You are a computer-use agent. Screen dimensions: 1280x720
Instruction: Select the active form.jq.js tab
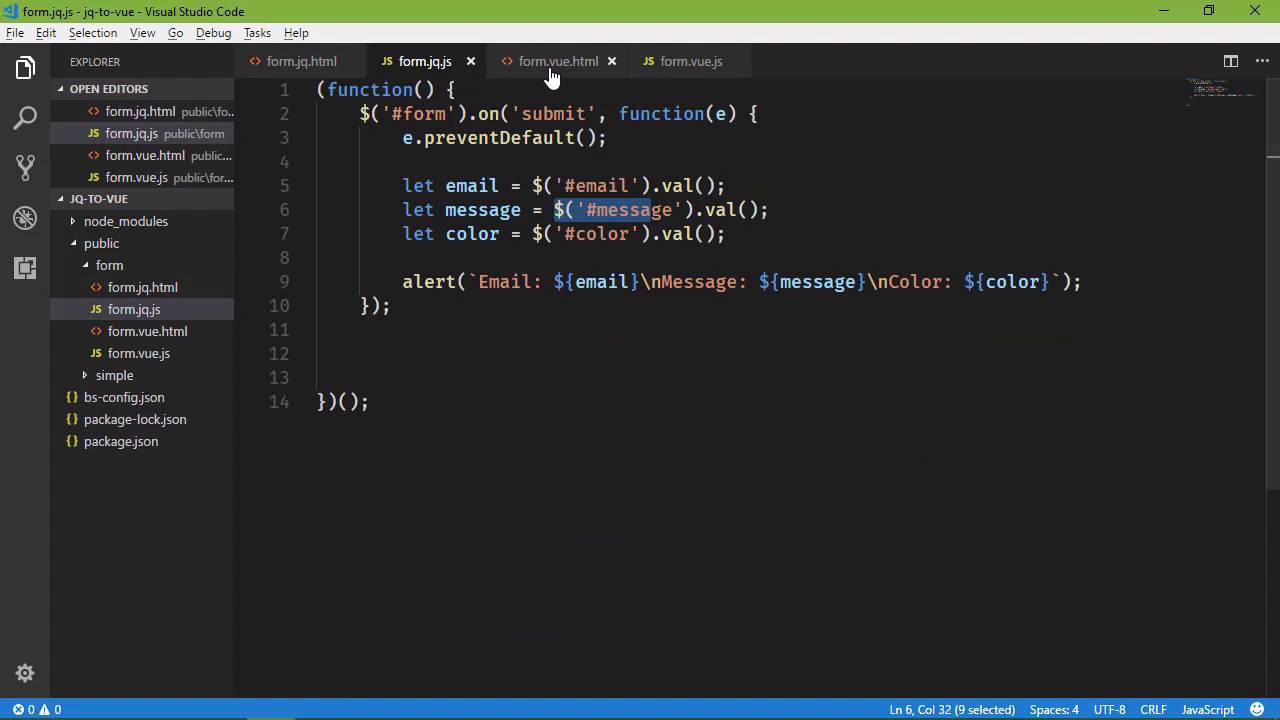coord(425,61)
